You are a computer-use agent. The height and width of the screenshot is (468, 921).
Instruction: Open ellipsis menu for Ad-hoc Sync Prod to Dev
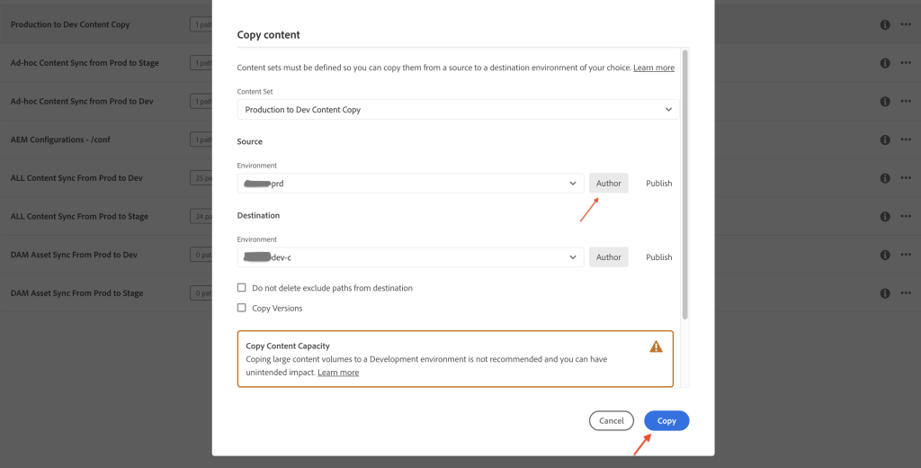coord(905,101)
